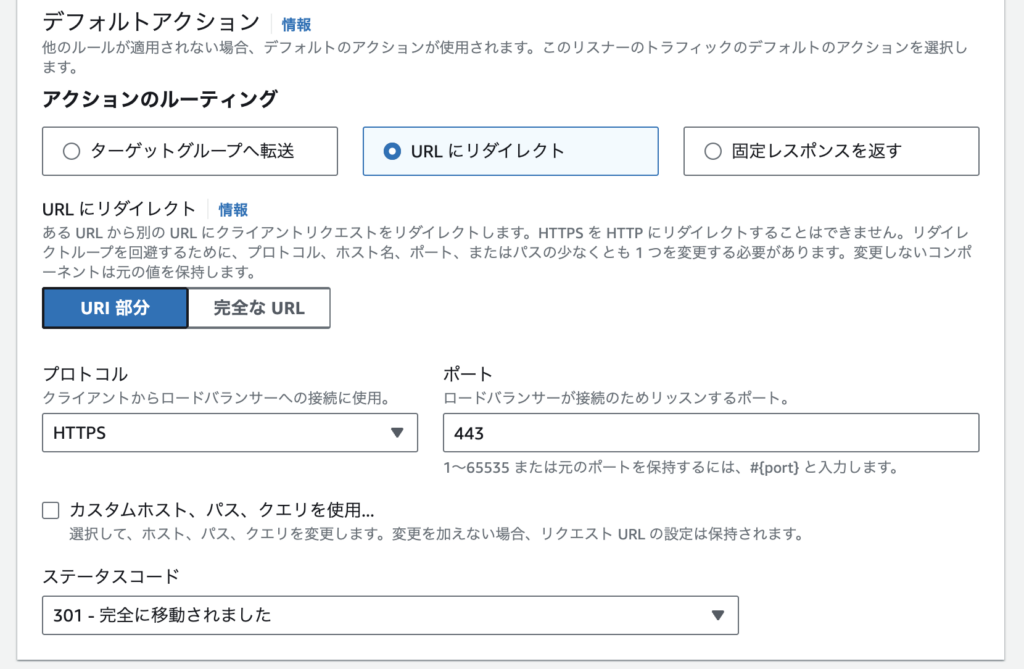The width and height of the screenshot is (1024, 669).
Task: Enable カスタムホスト、パス、クエリを使用 checkbox
Action: pyautogui.click(x=51, y=510)
